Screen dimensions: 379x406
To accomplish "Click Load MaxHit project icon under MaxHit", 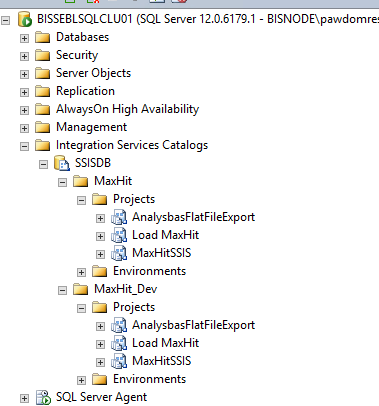I will click(119, 235).
